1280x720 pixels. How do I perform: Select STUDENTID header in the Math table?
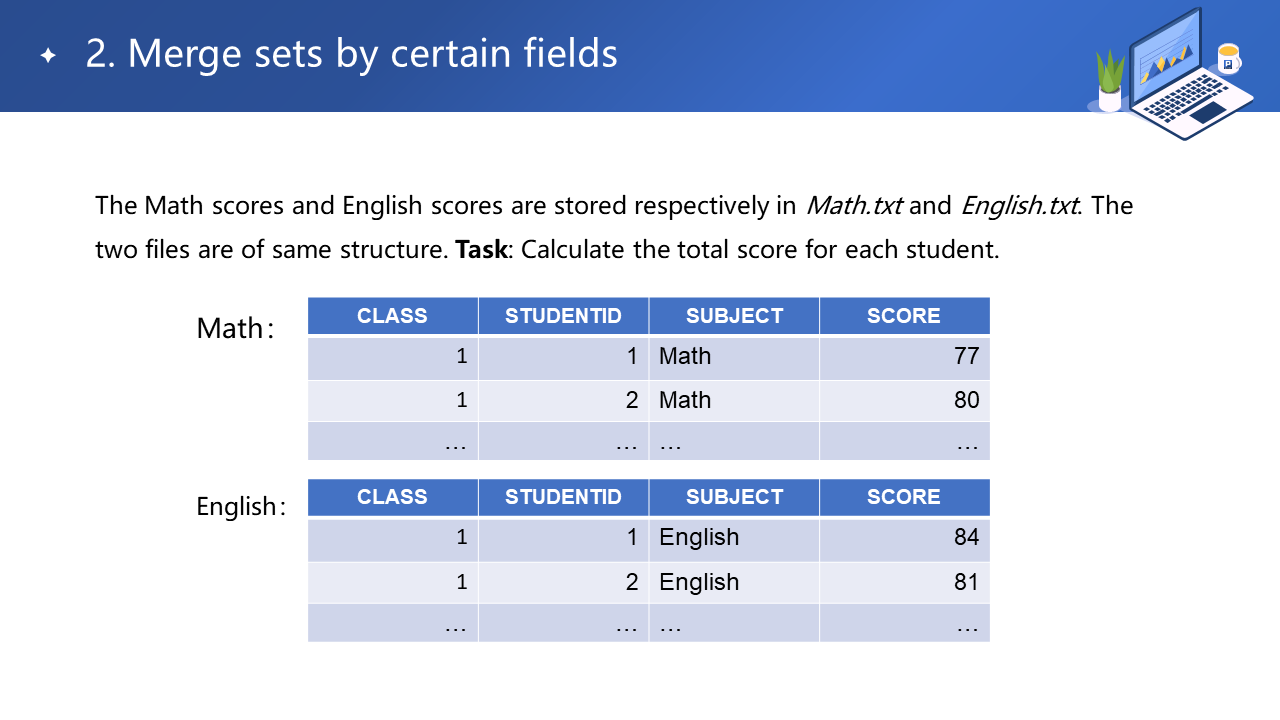tap(563, 316)
